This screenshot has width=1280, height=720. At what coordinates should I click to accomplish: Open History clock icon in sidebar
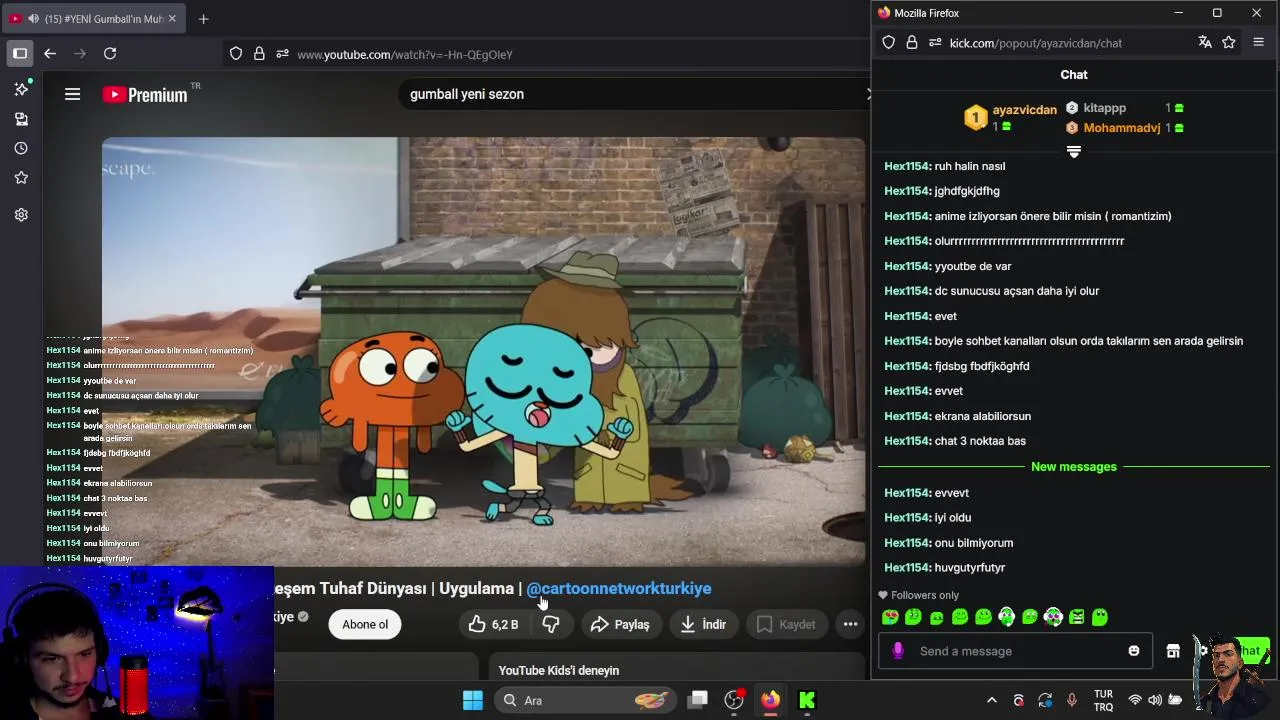click(x=21, y=148)
